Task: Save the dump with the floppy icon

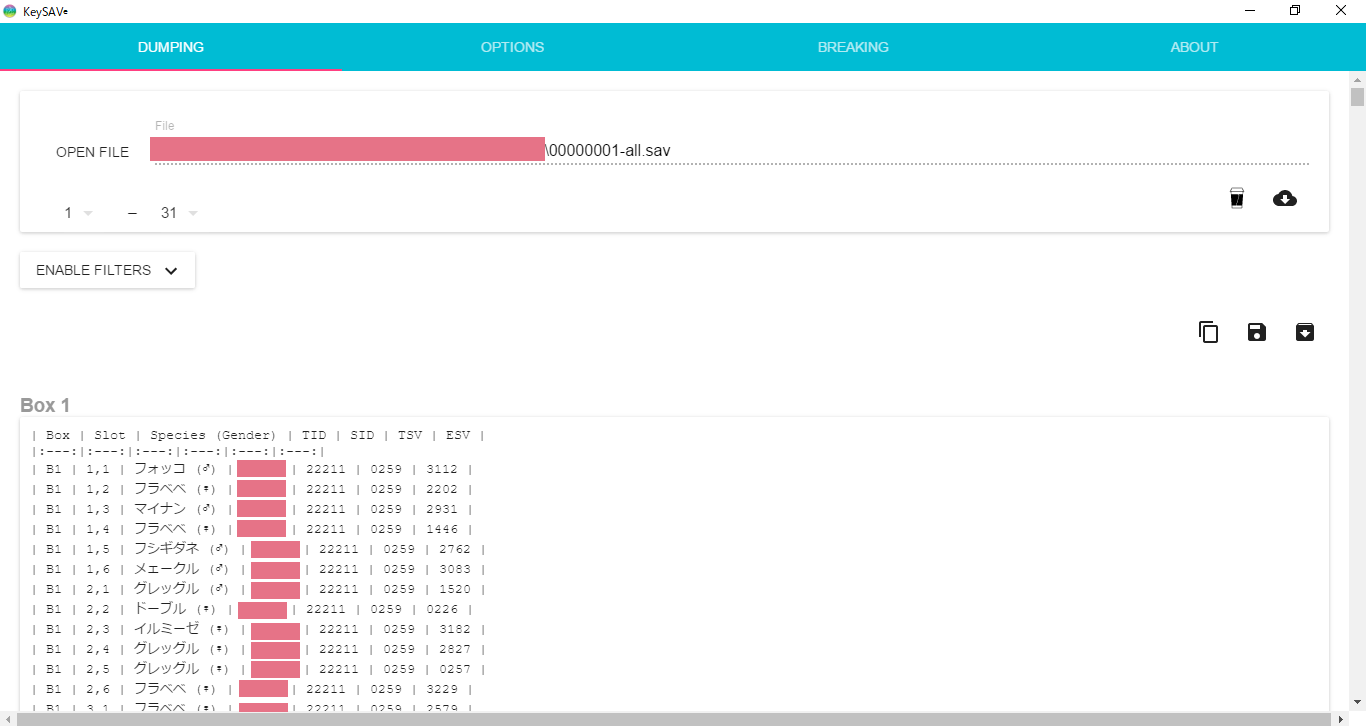Action: point(1257,332)
